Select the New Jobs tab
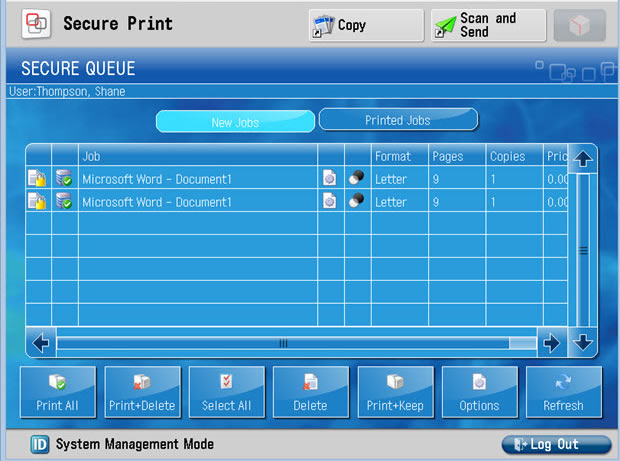This screenshot has width=620, height=461. click(235, 122)
